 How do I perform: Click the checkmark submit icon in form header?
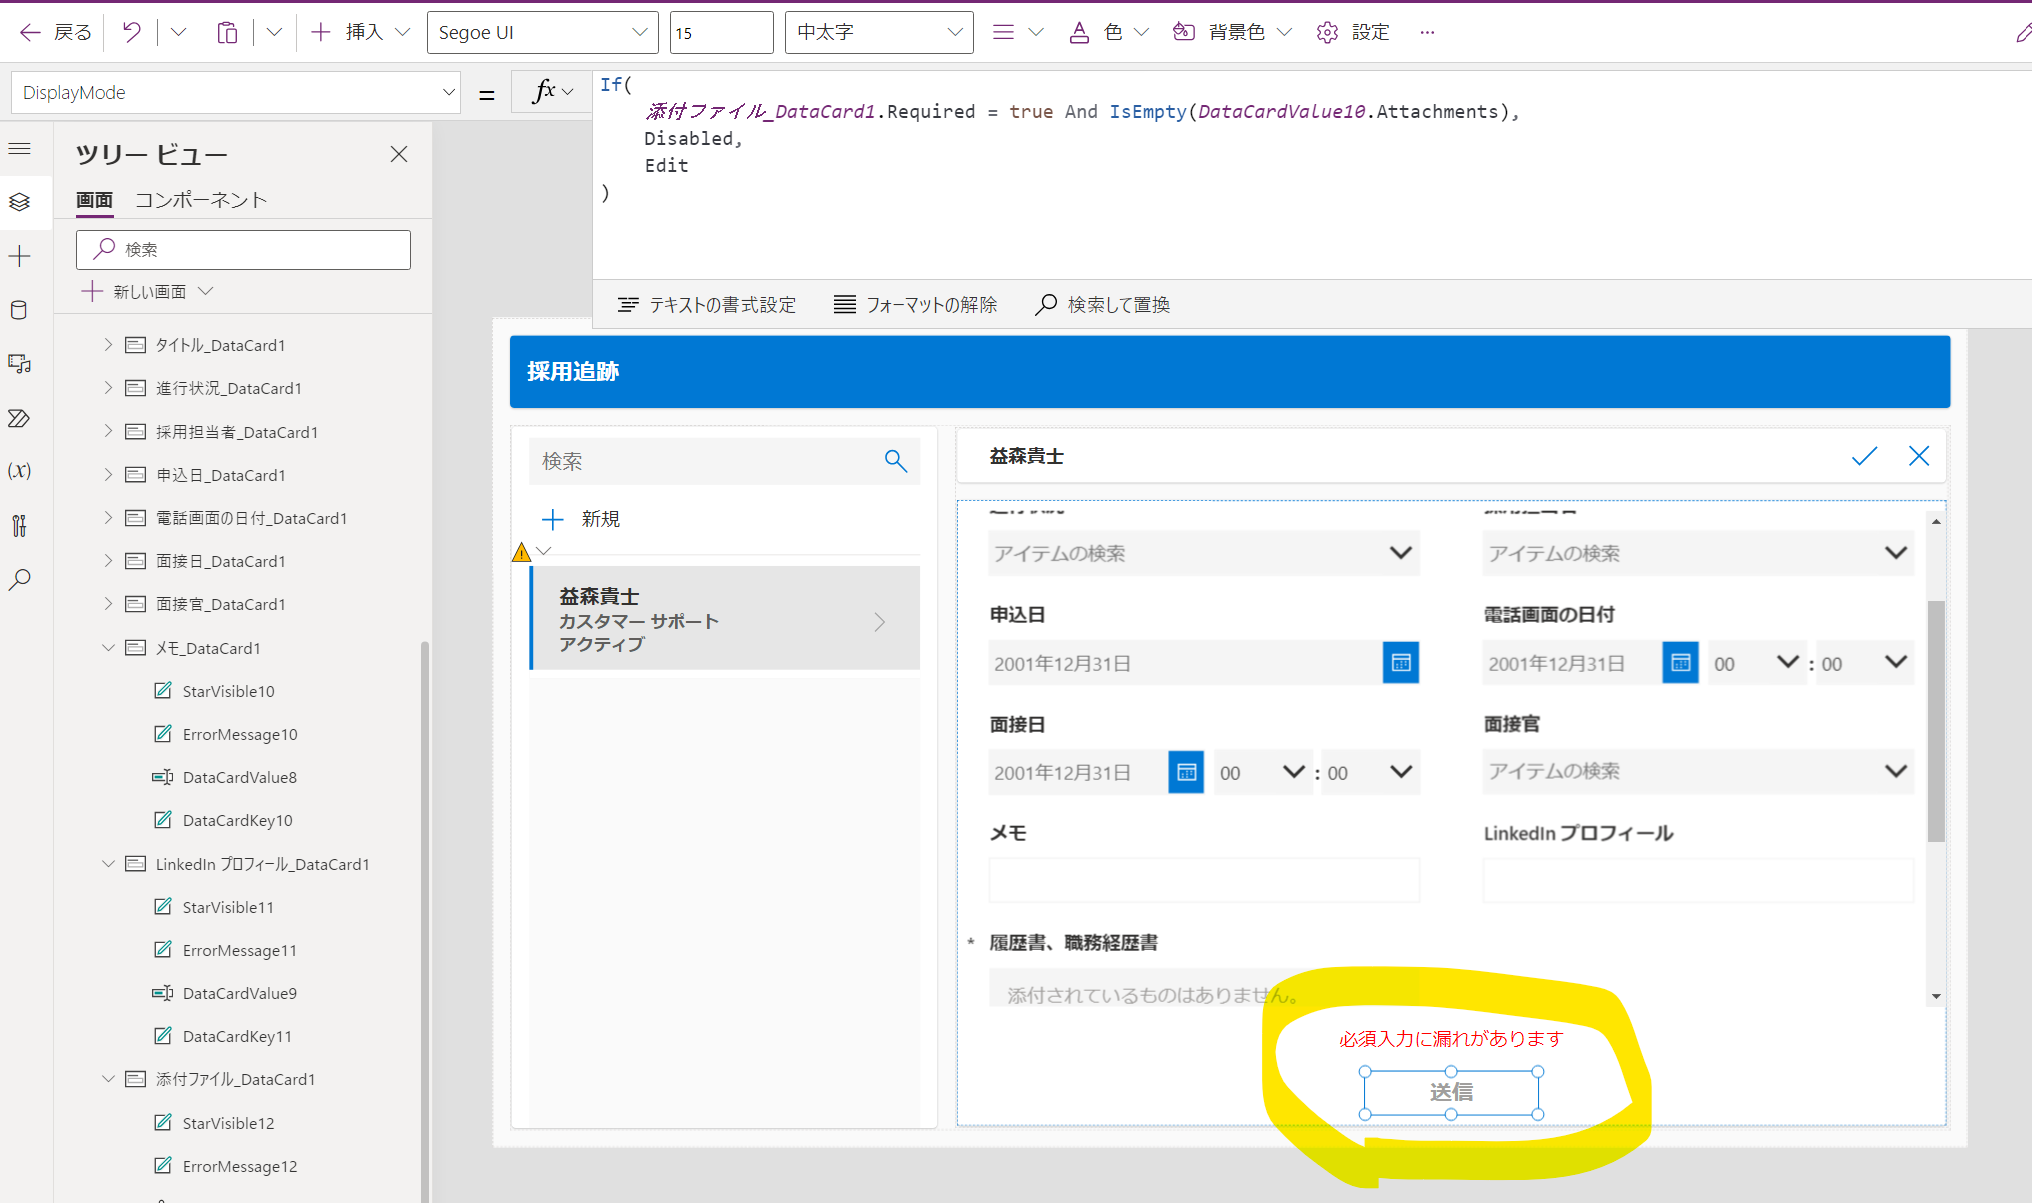1864,456
